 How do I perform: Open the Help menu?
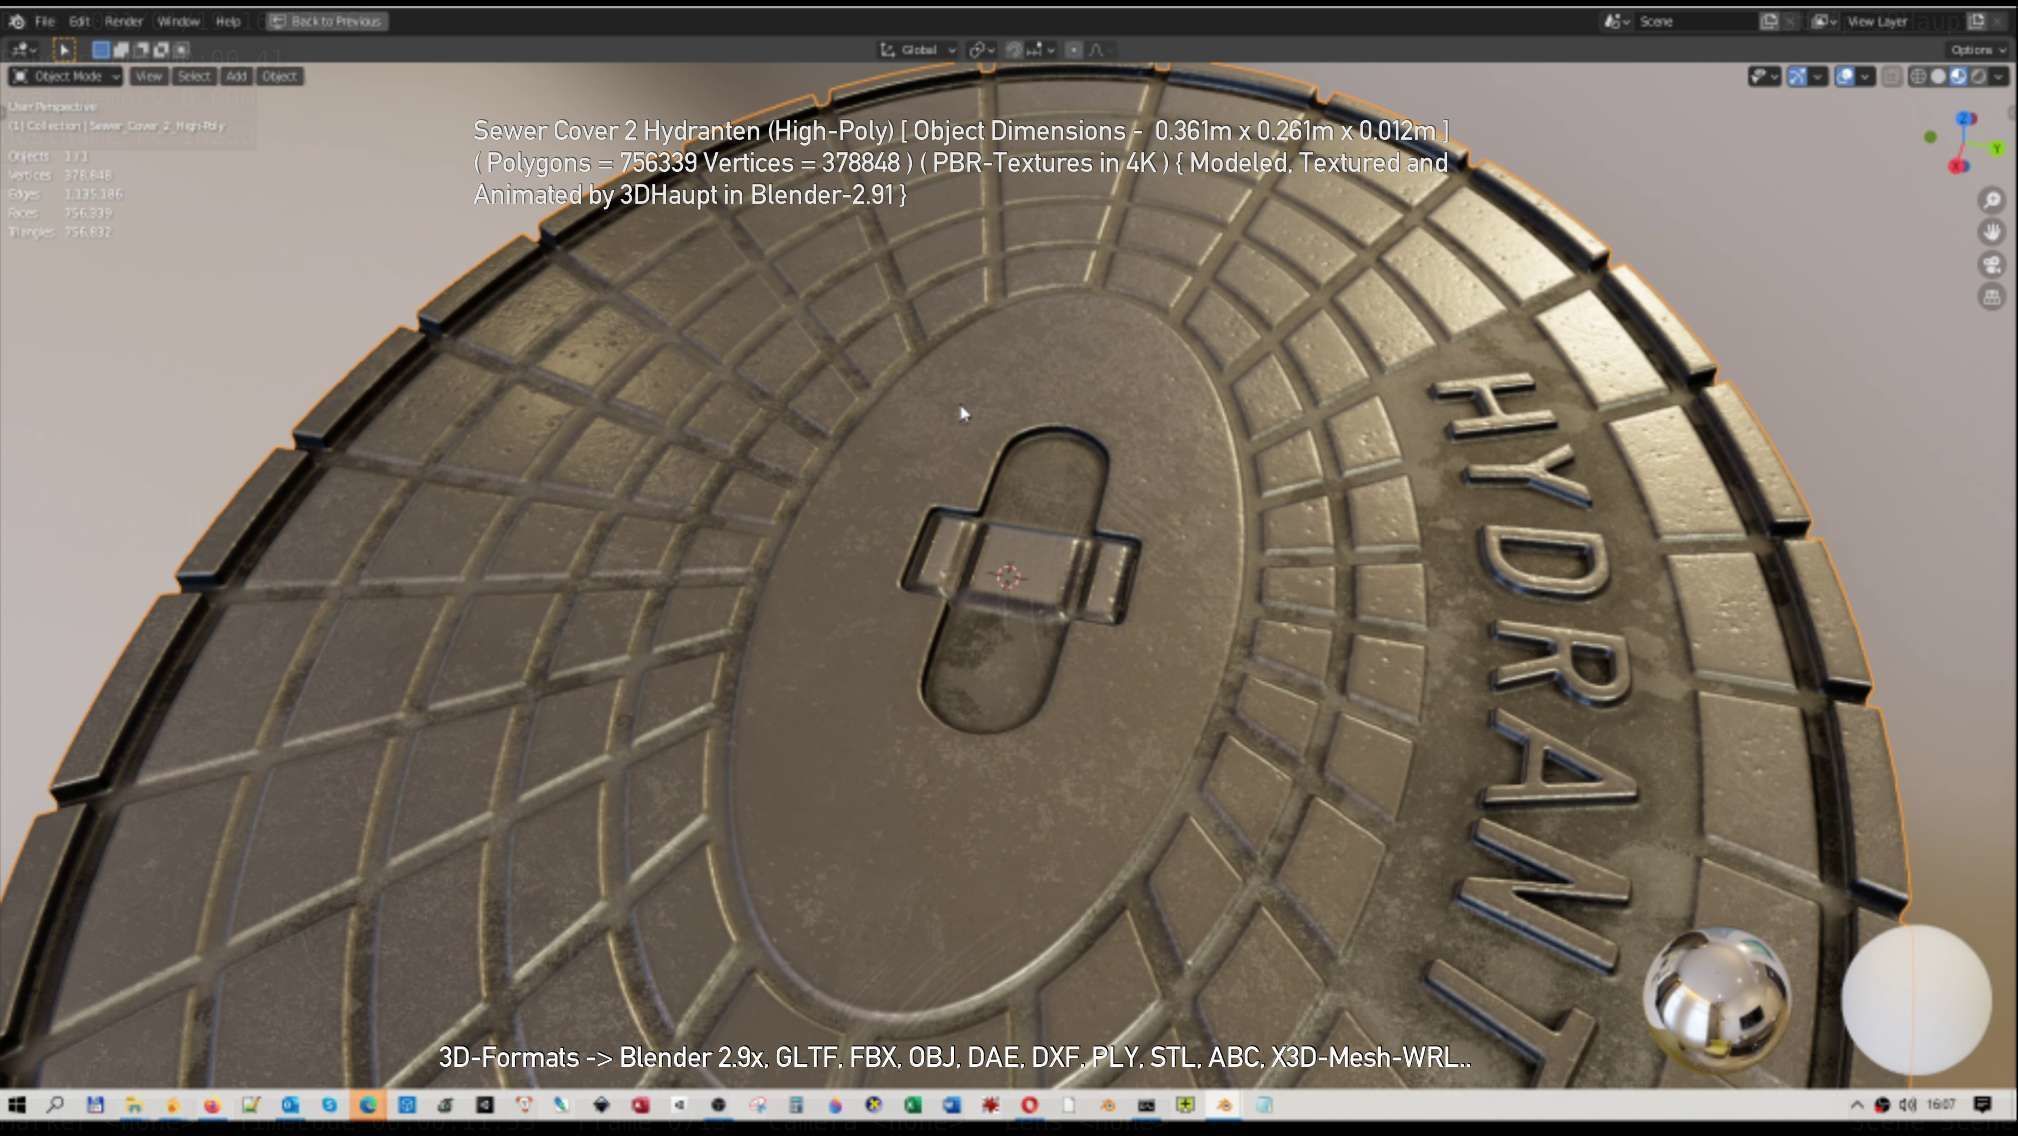(x=228, y=21)
